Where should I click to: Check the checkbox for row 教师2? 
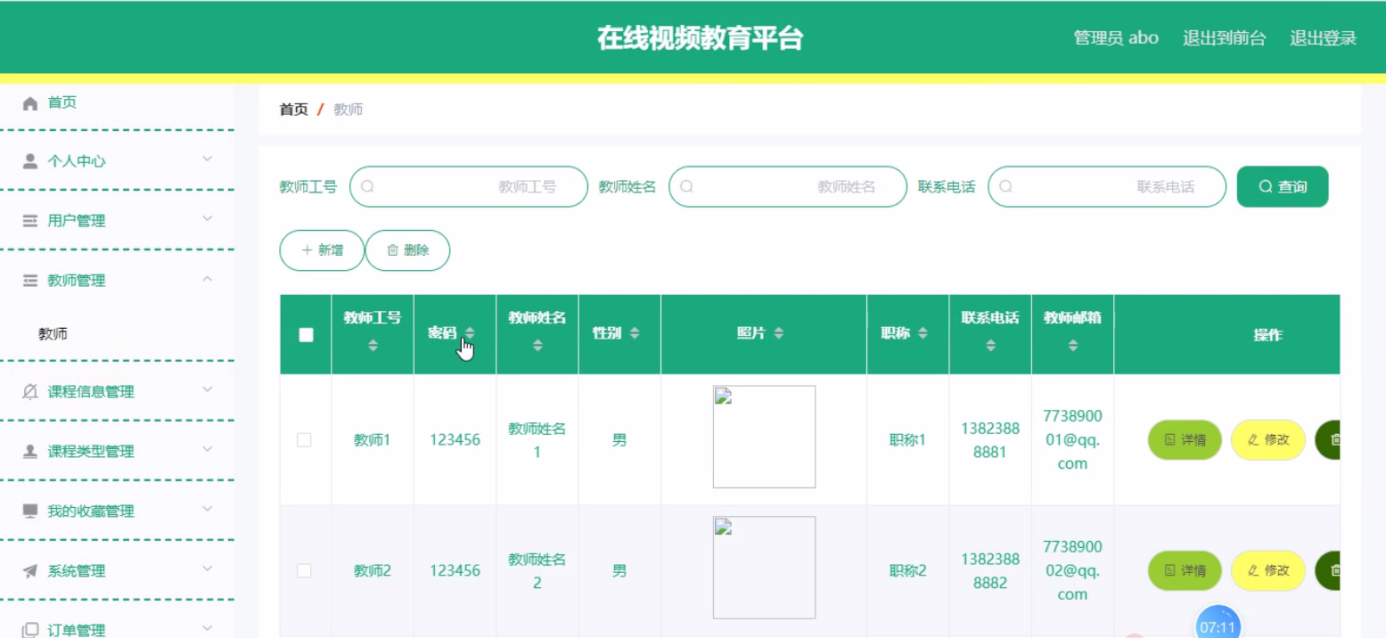[x=304, y=571]
